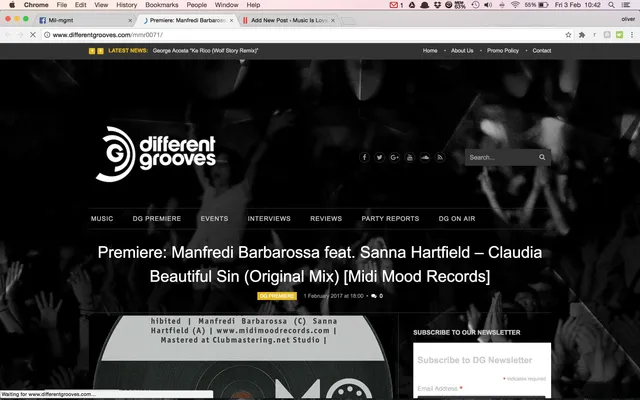
Task: Click the previous news arrow in ticker
Action: pos(92,51)
